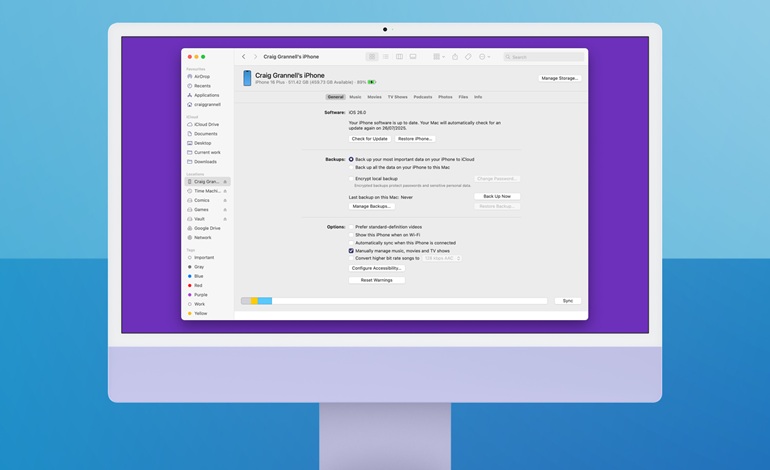
Task: Click Restore iPhone button
Action: point(415,139)
